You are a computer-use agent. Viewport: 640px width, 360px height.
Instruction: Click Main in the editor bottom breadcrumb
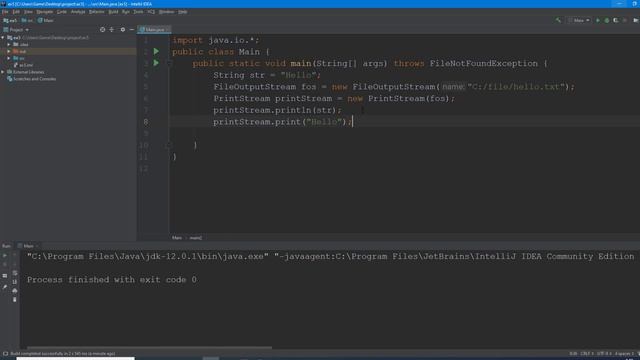(177, 238)
